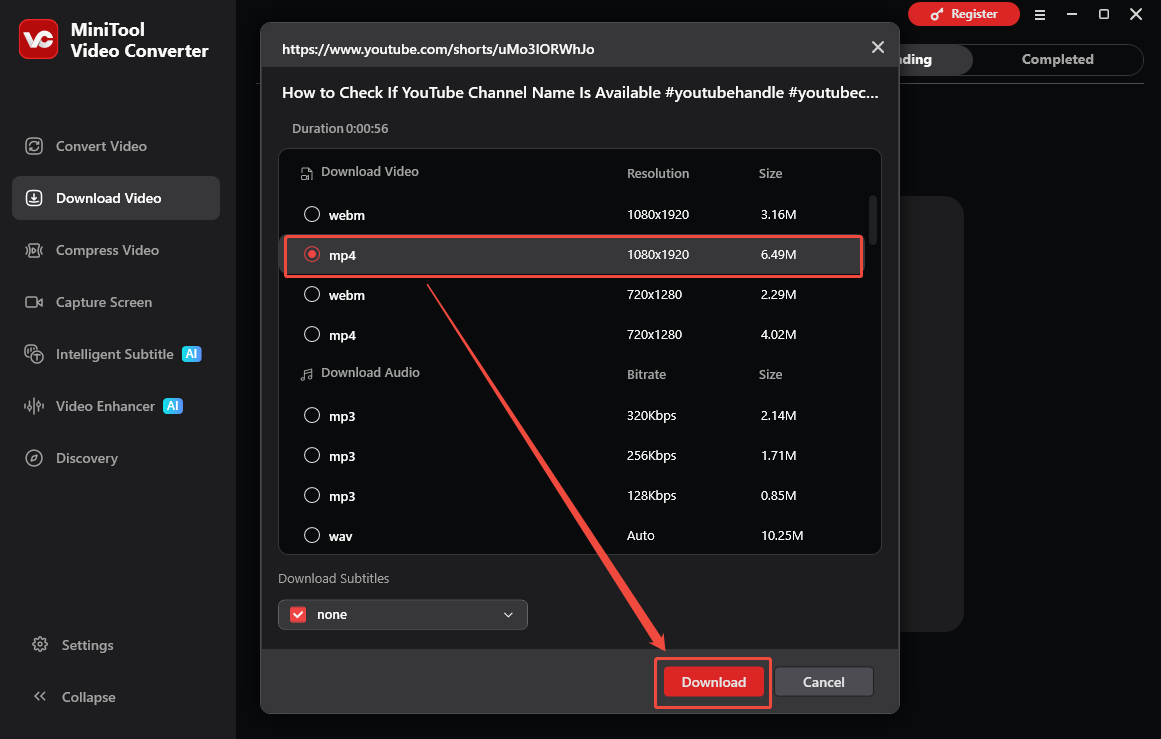1161x739 pixels.
Task: Minimize the application window
Action: pos(1071,14)
